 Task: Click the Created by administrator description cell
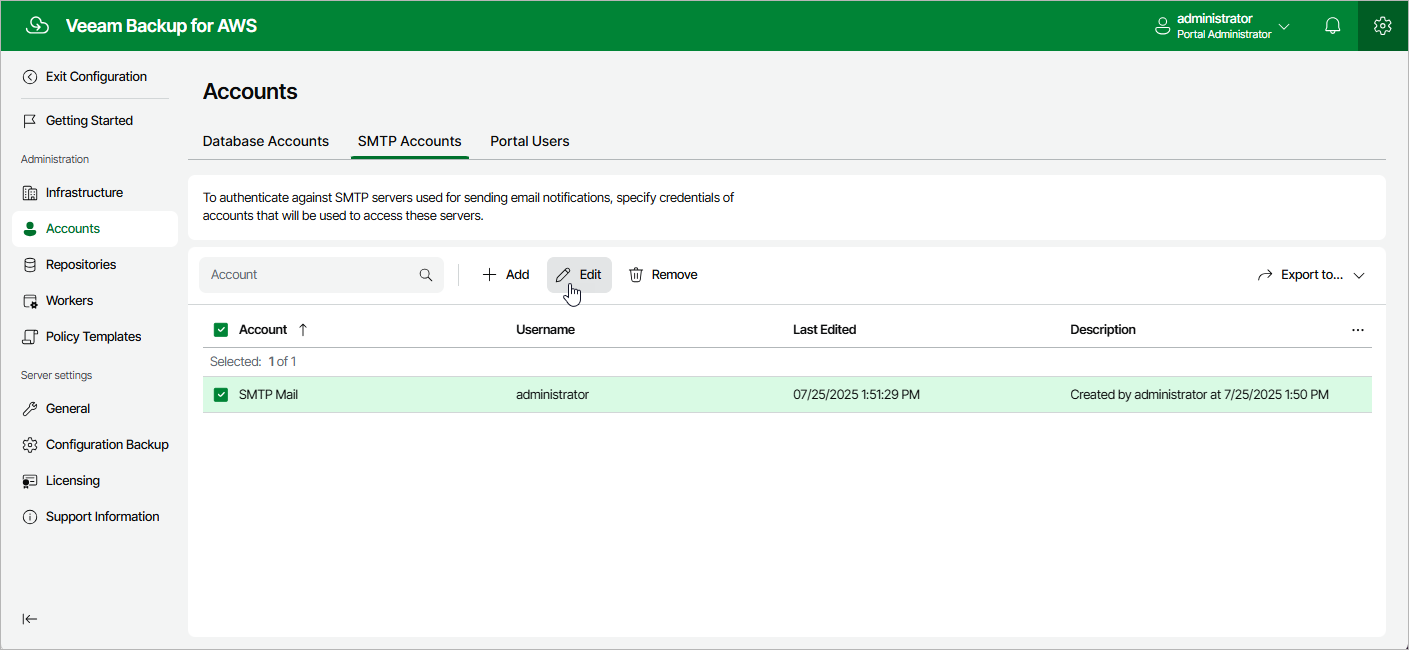pos(1199,395)
